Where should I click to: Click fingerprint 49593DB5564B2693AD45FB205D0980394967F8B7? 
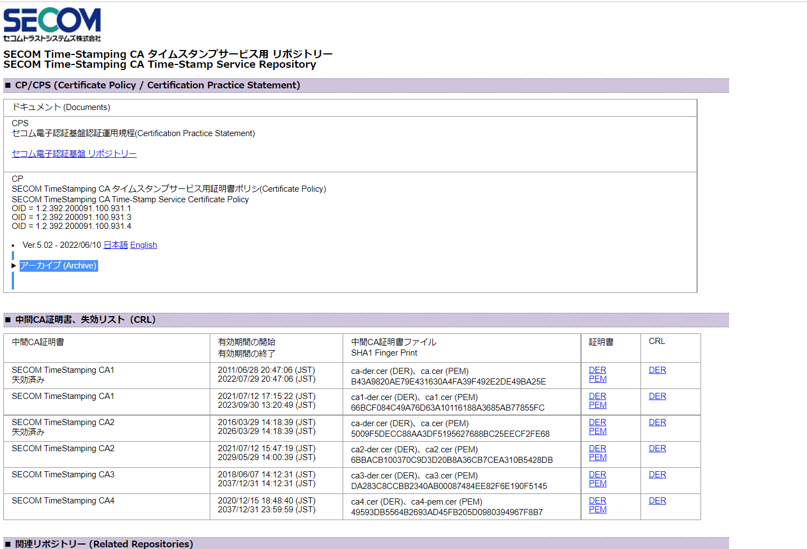click(447, 512)
